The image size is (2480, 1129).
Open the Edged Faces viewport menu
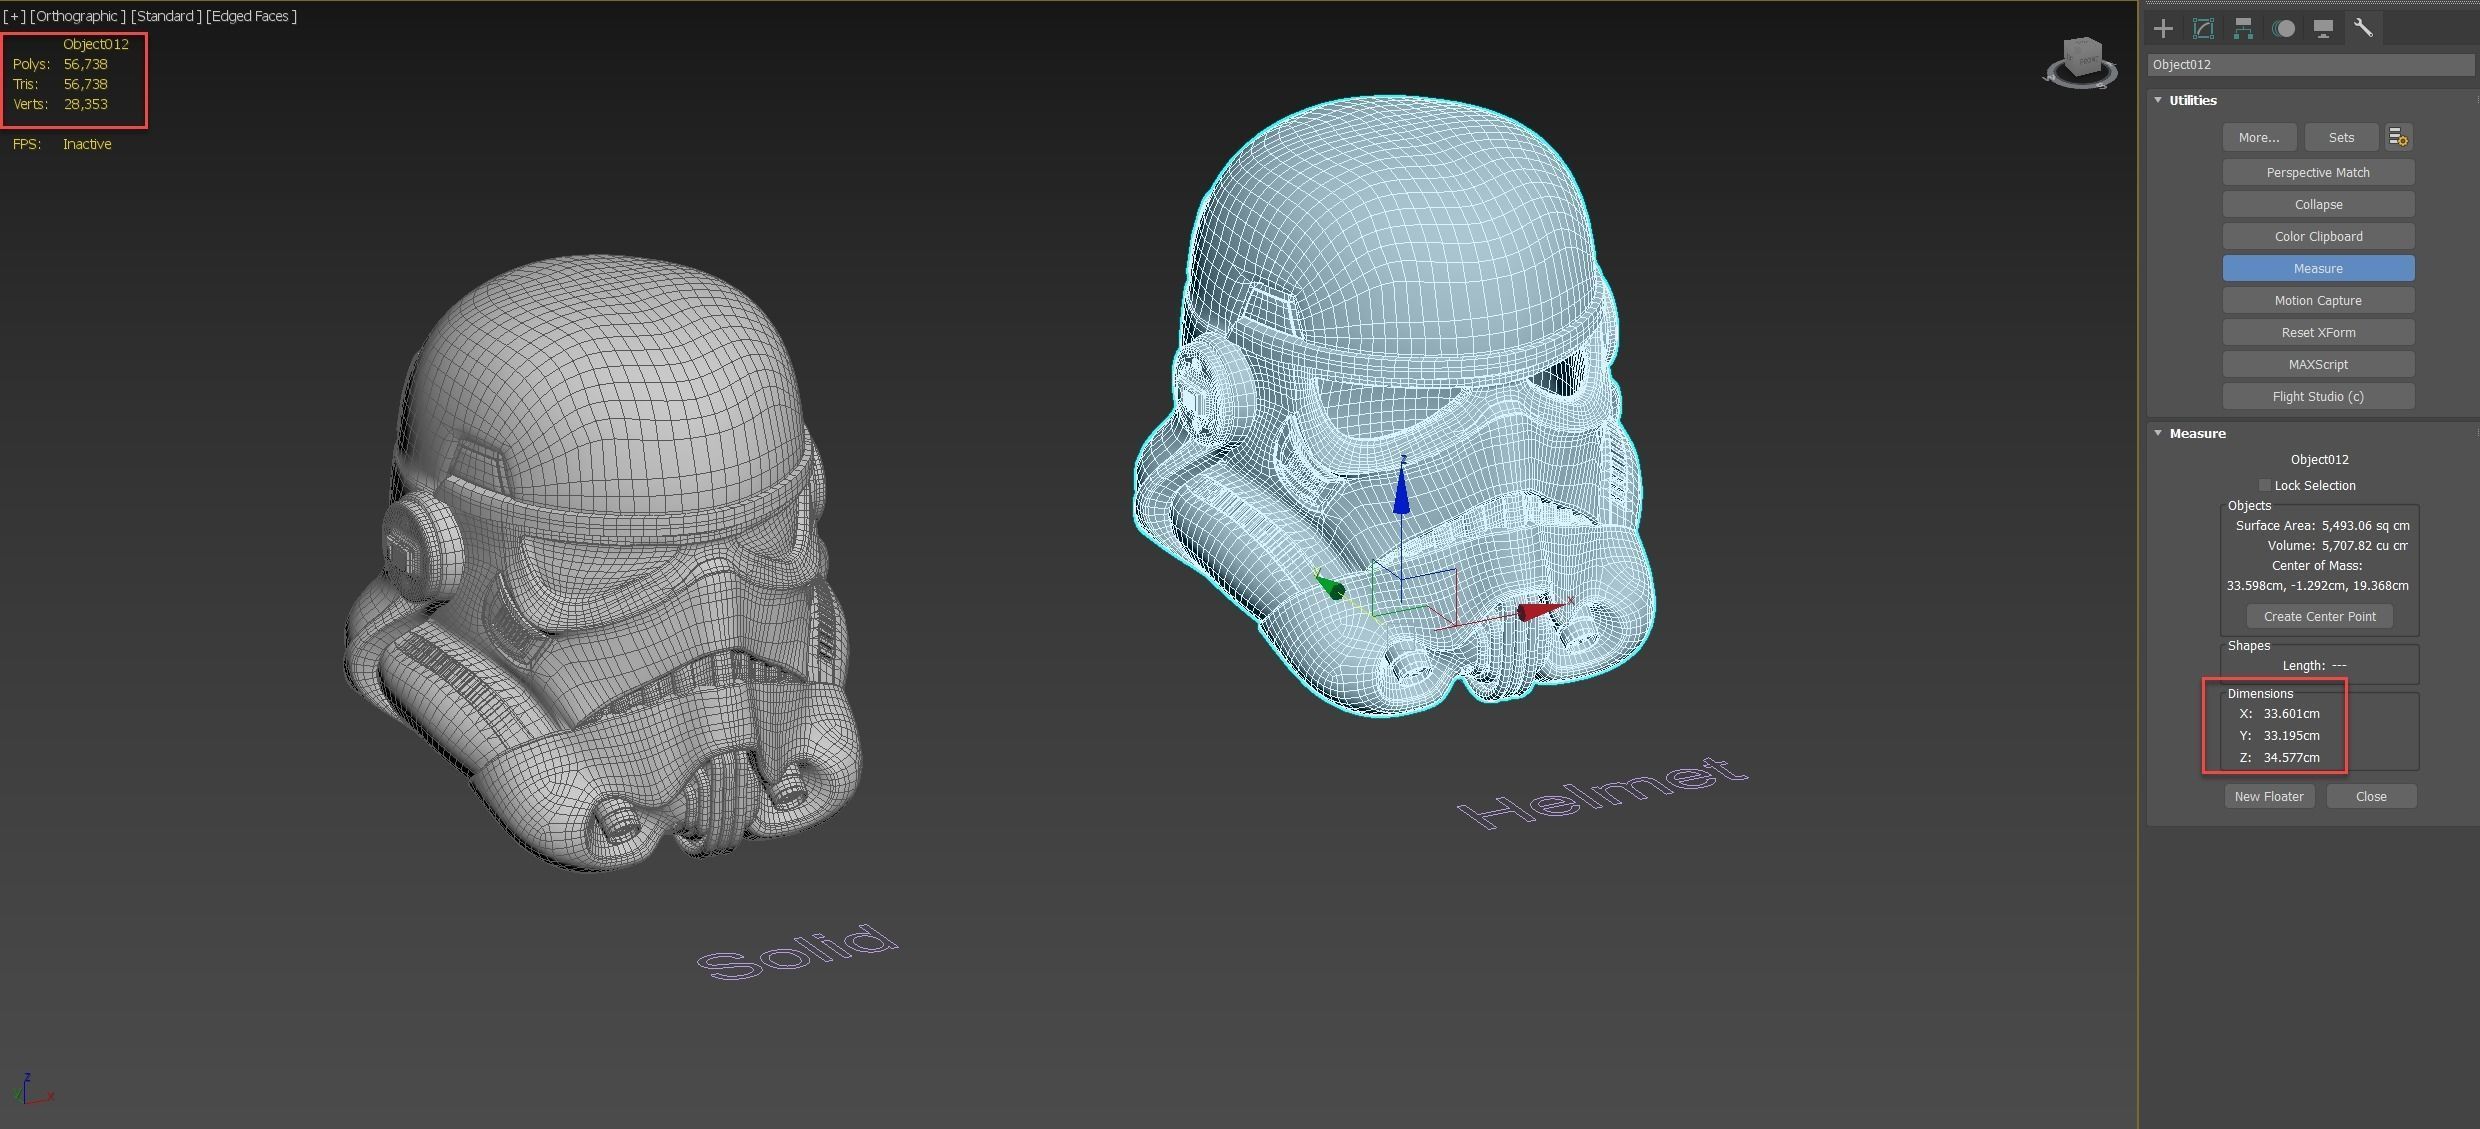click(x=251, y=16)
